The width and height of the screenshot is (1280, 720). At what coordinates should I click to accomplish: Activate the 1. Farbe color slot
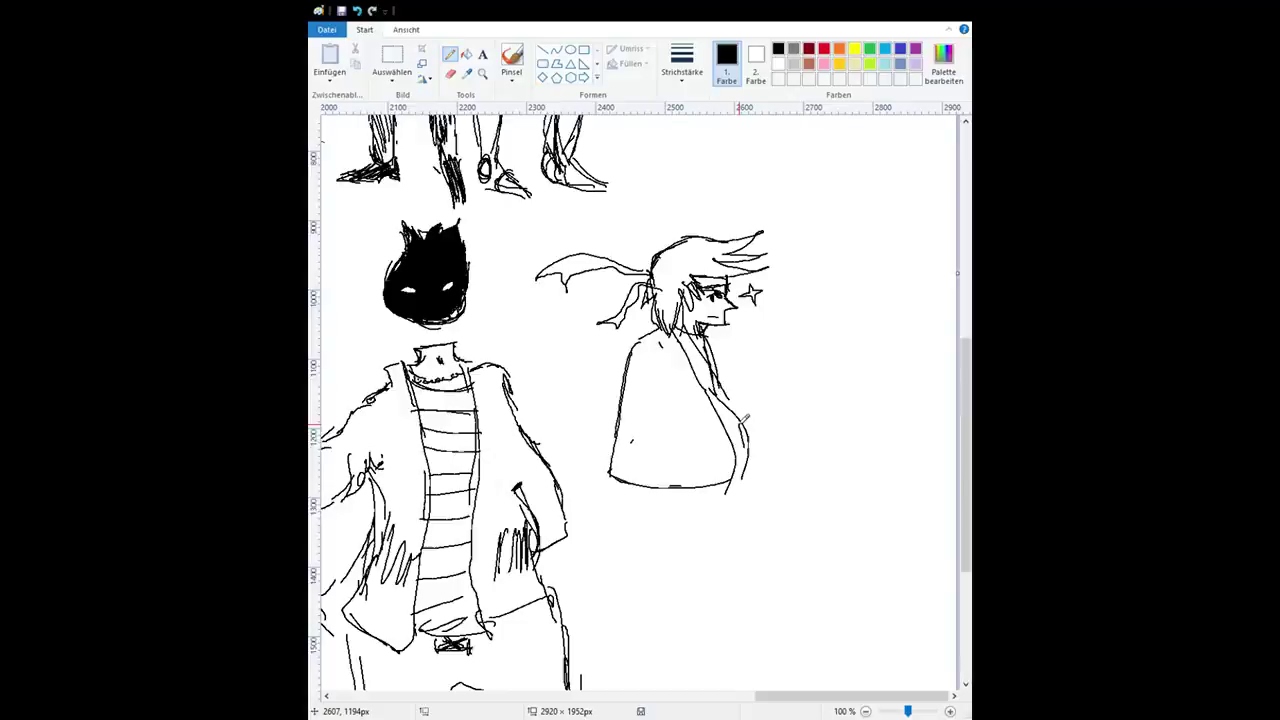tap(727, 63)
